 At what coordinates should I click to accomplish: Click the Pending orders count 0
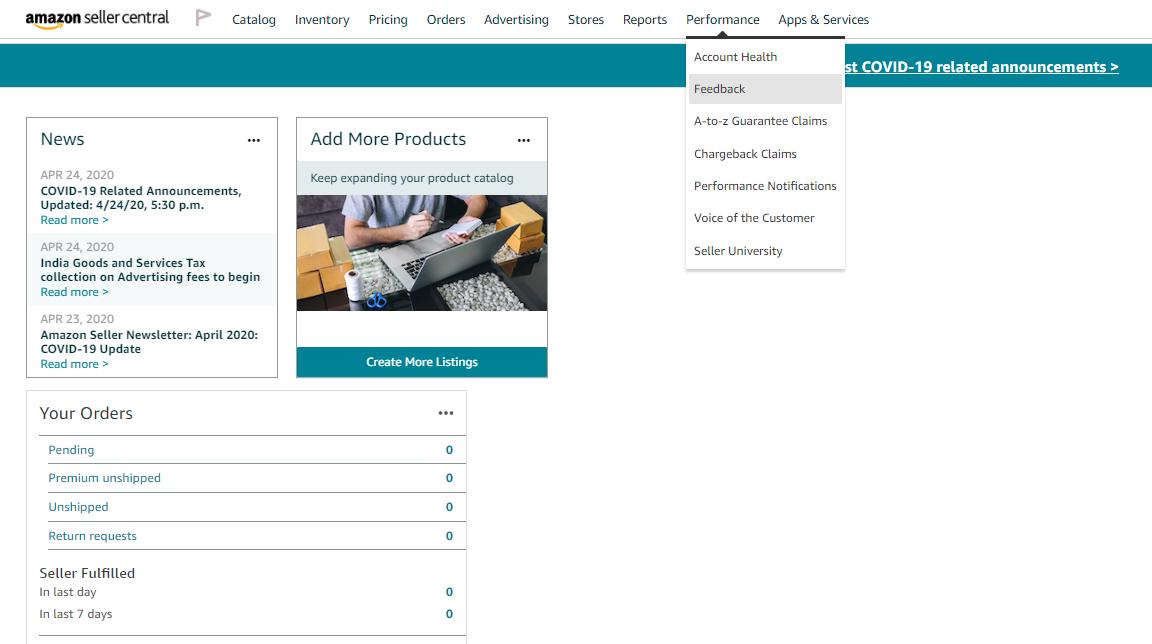[449, 450]
